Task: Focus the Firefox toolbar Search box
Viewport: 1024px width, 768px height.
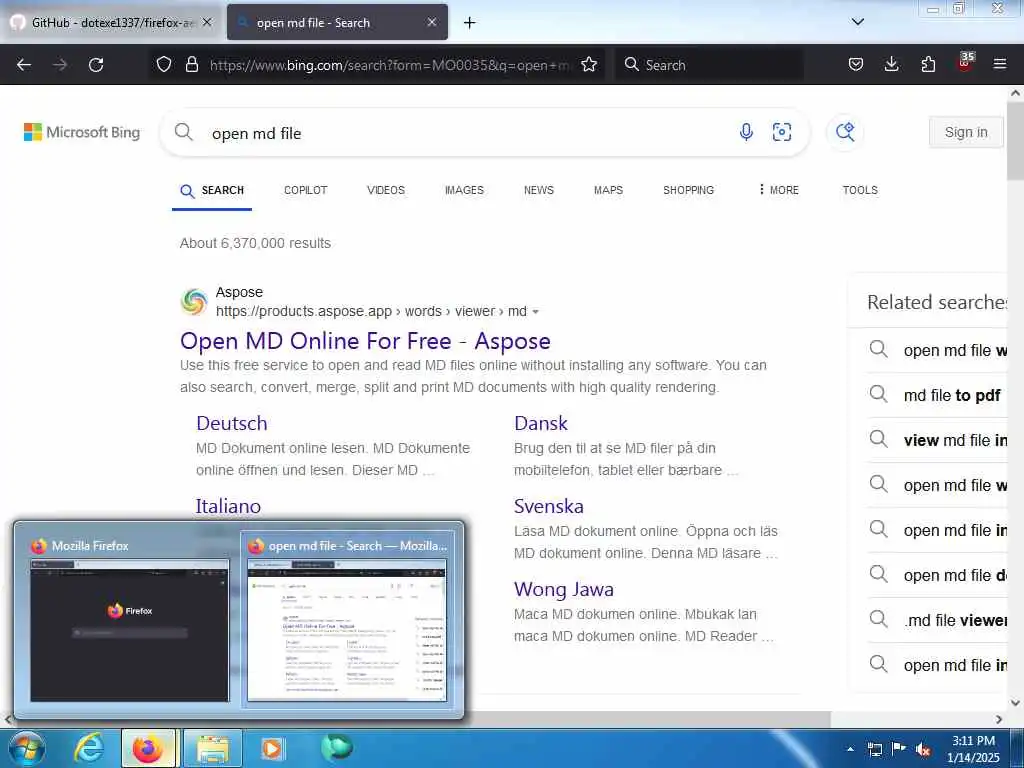Action: point(709,65)
